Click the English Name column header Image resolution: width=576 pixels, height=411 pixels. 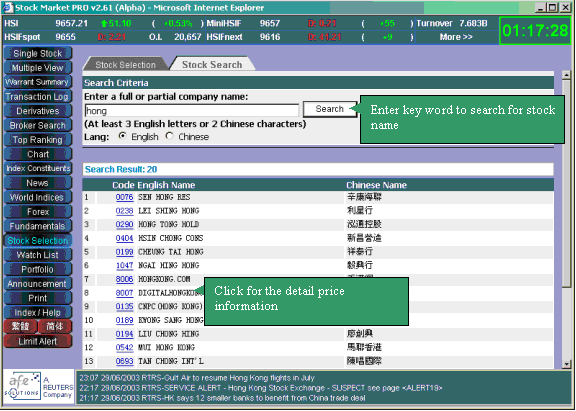166,185
